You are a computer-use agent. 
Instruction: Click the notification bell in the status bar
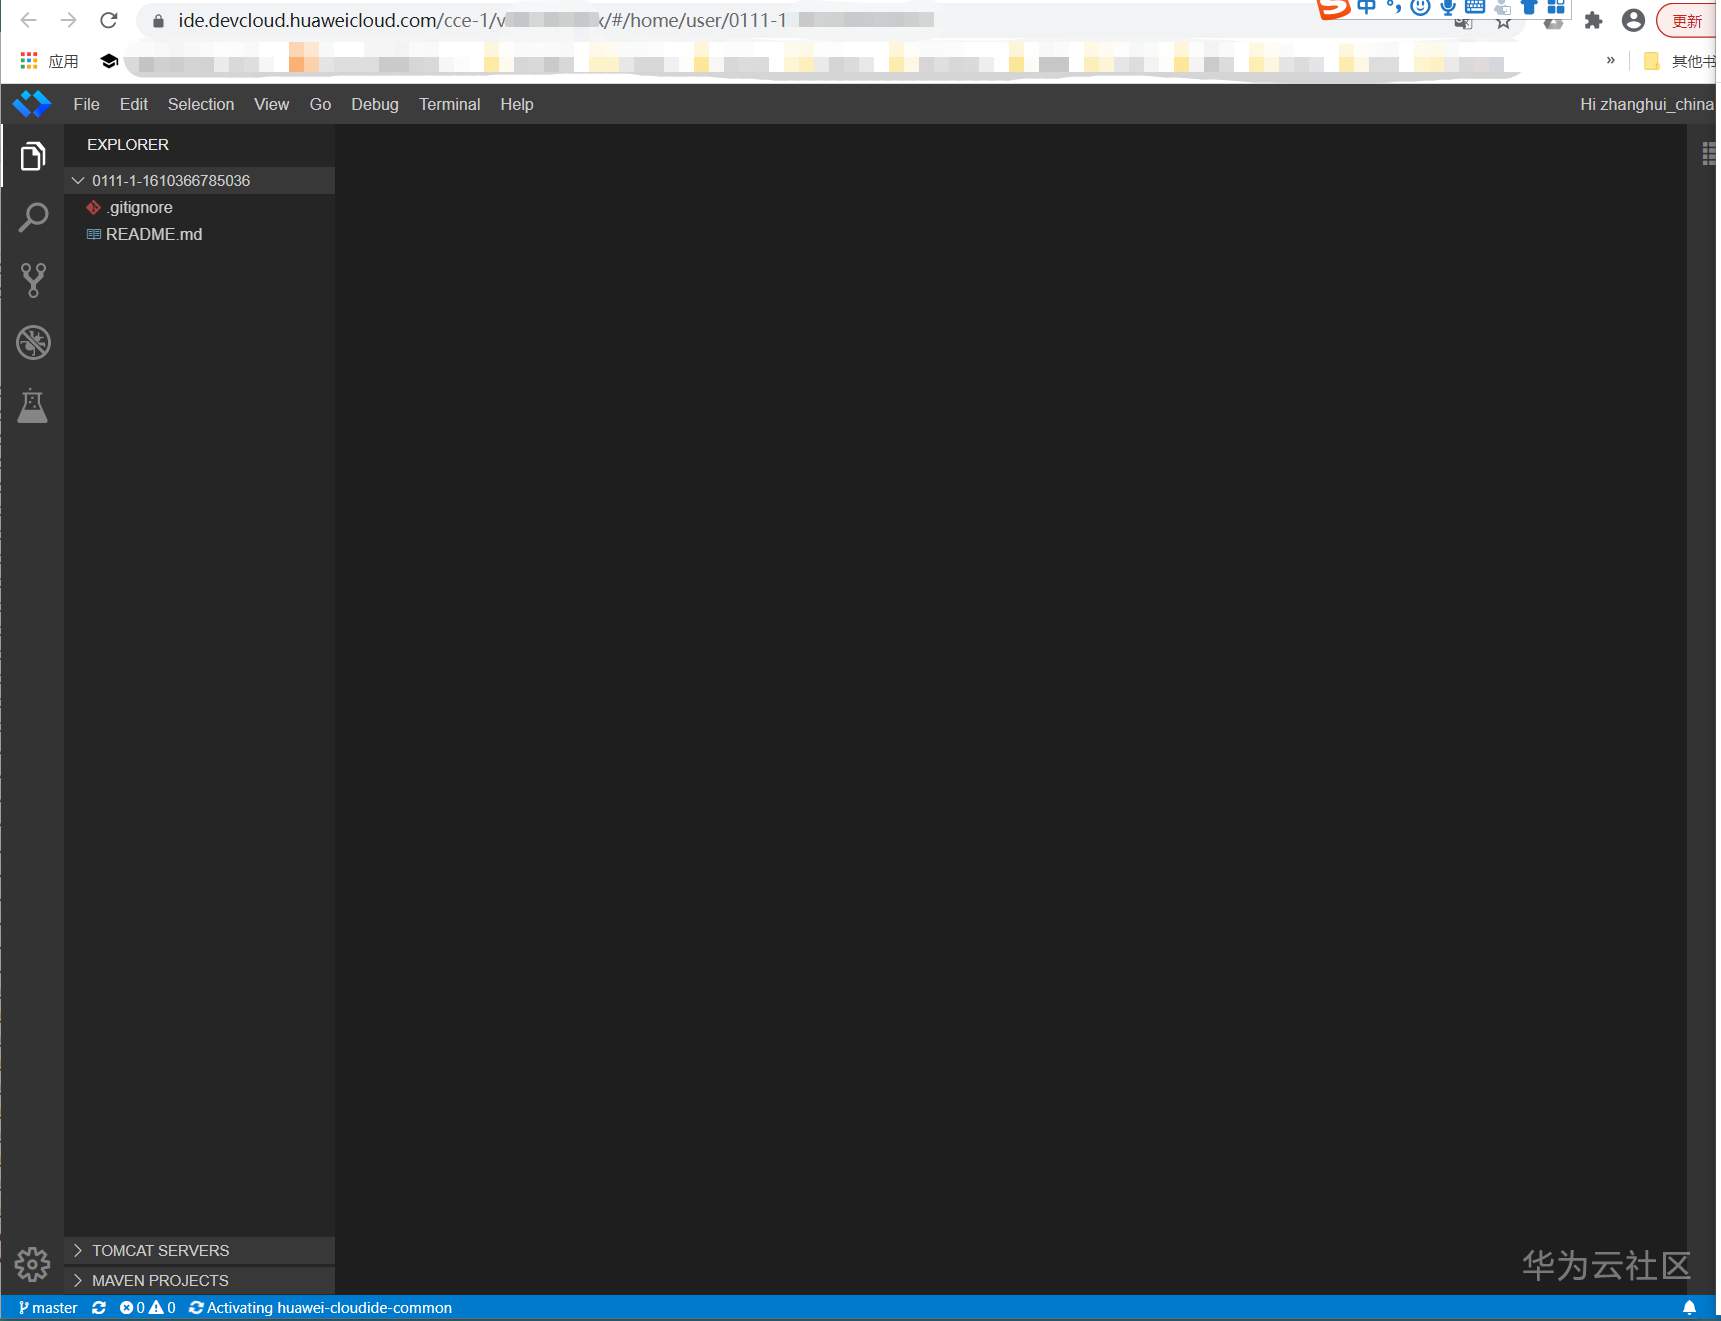pos(1689,1308)
